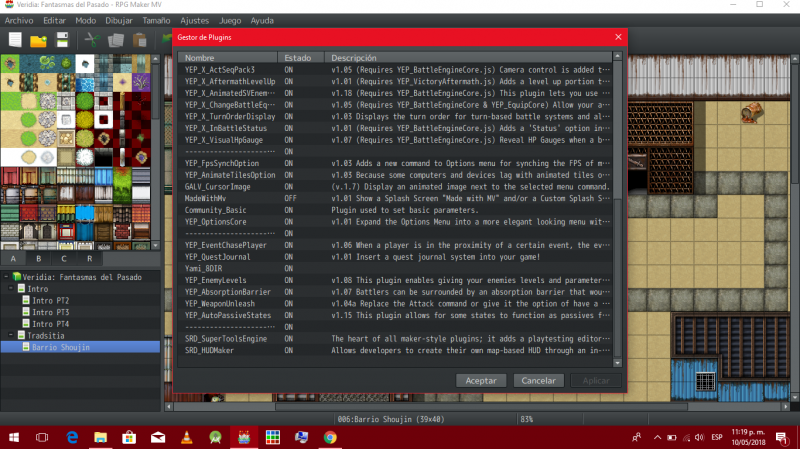Select the Intro PT4 map

51,324
